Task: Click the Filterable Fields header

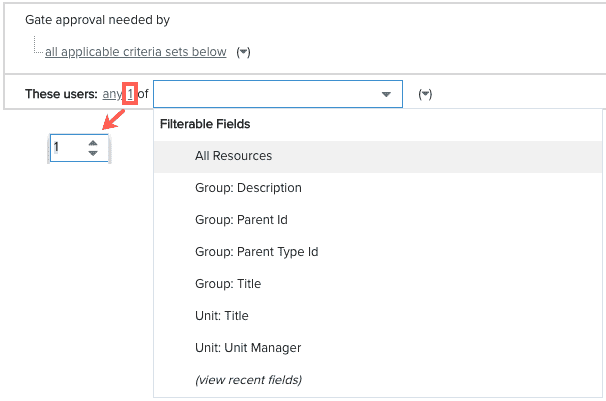Action: click(205, 124)
